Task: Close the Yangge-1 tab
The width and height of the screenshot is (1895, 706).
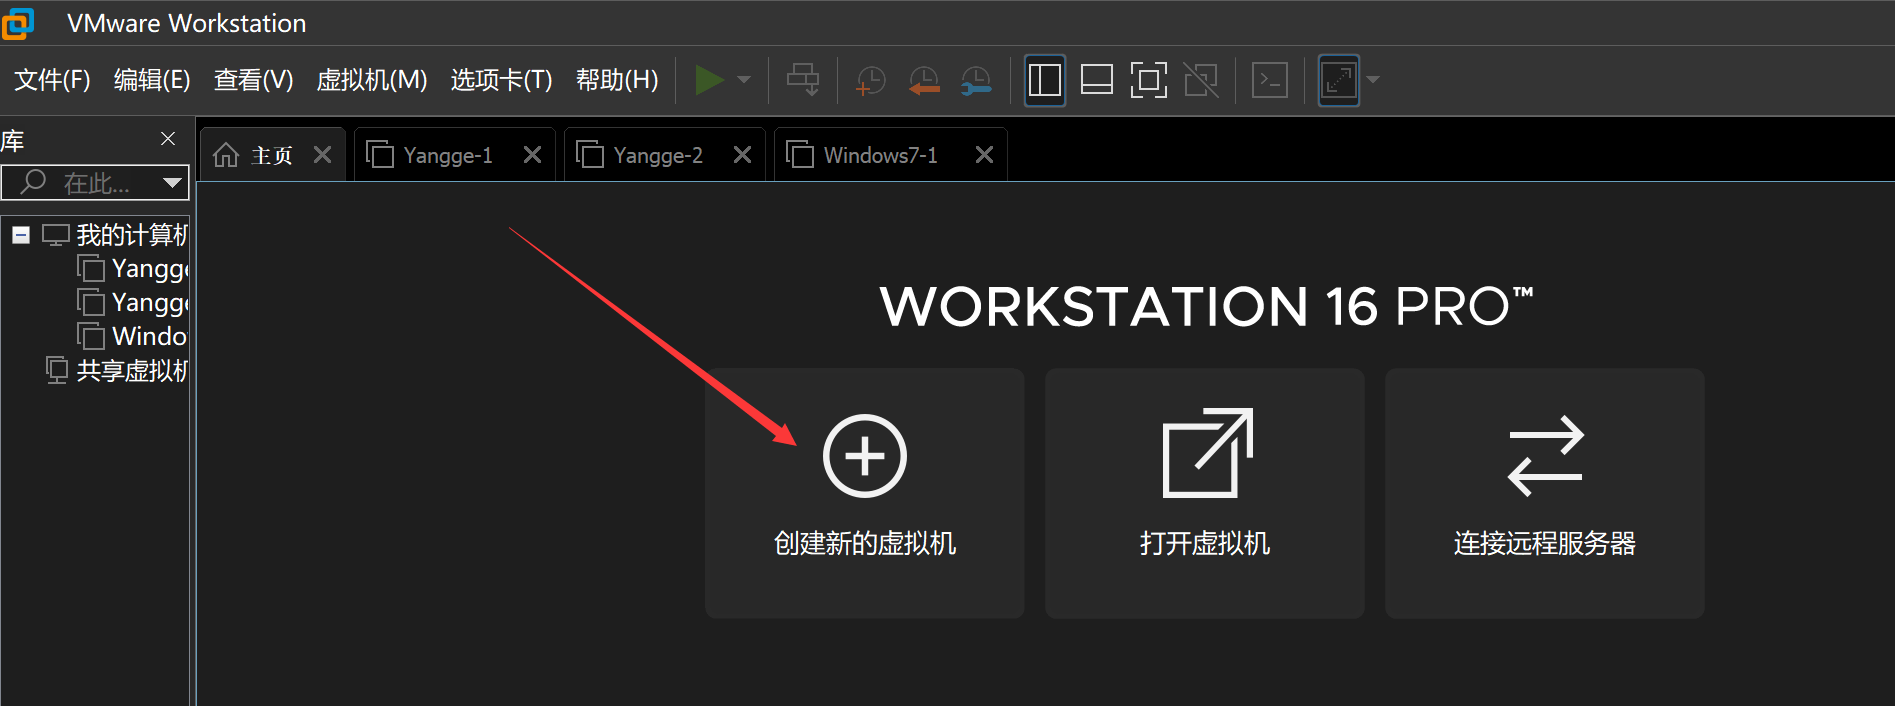Action: coord(532,155)
